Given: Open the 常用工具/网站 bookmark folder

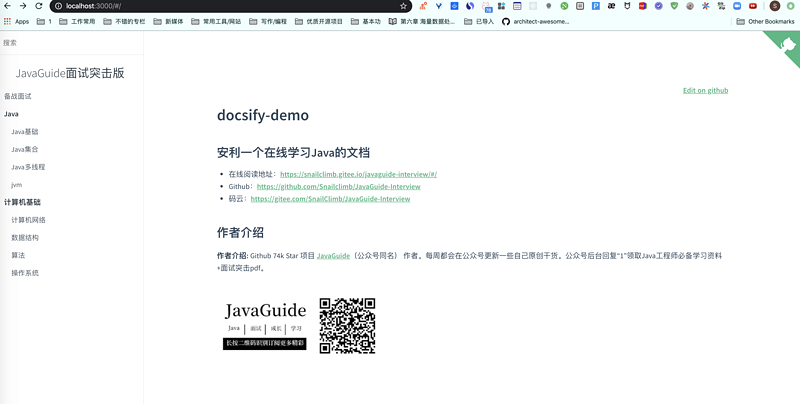Looking at the screenshot, I should click(216, 21).
